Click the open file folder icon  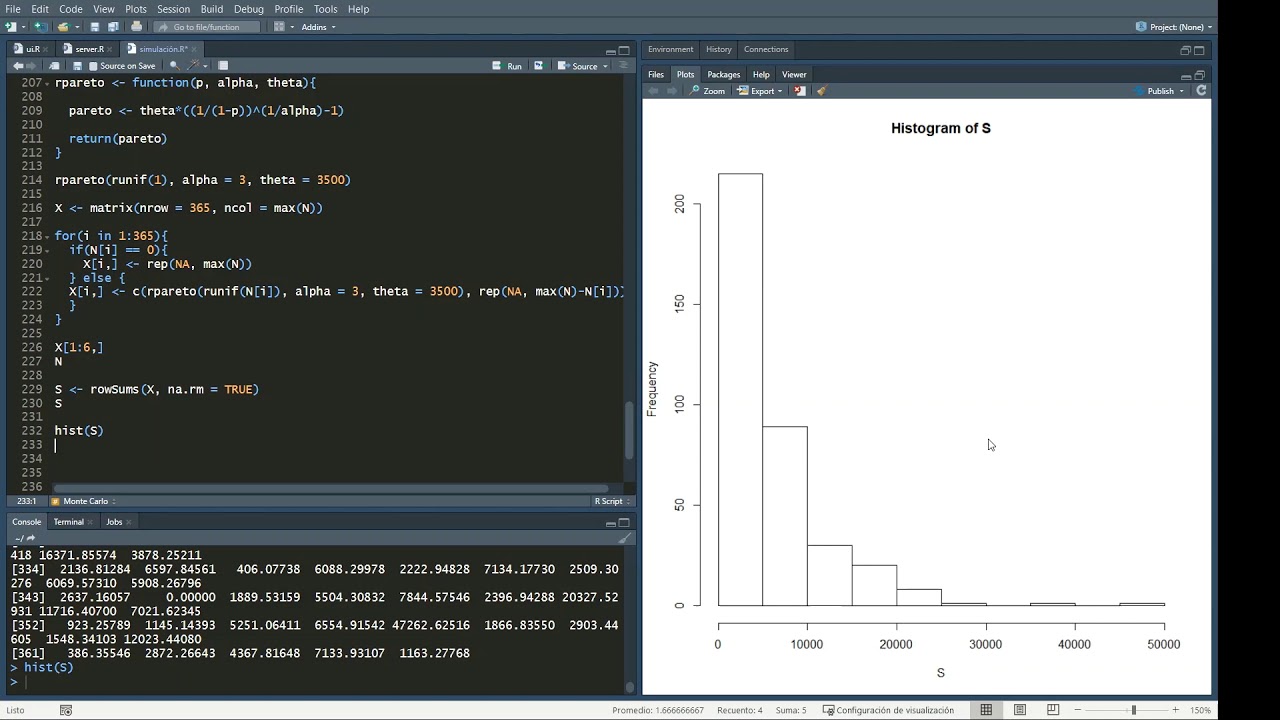coord(63,27)
